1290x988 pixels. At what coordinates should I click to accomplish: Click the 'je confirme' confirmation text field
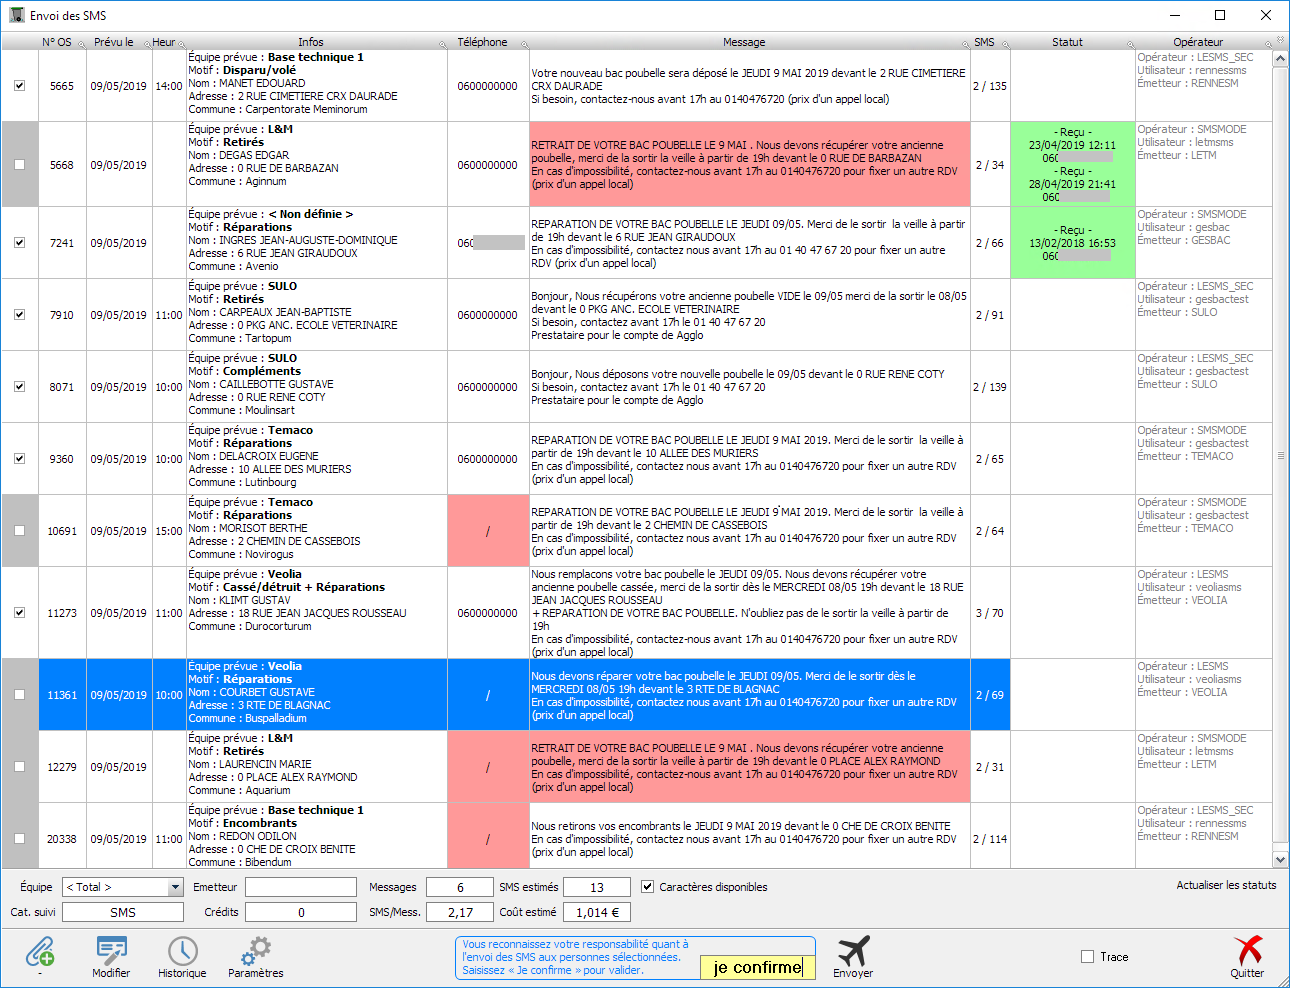pyautogui.click(x=757, y=967)
